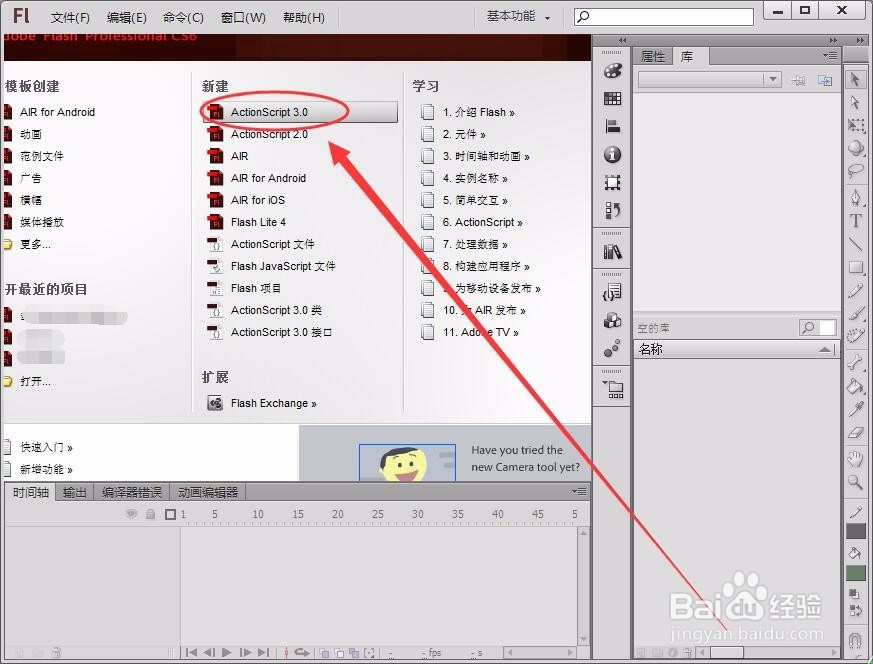Toggle Snap to Objects magnet
Screen dimensions: 873x664
pyautogui.click(x=855, y=640)
